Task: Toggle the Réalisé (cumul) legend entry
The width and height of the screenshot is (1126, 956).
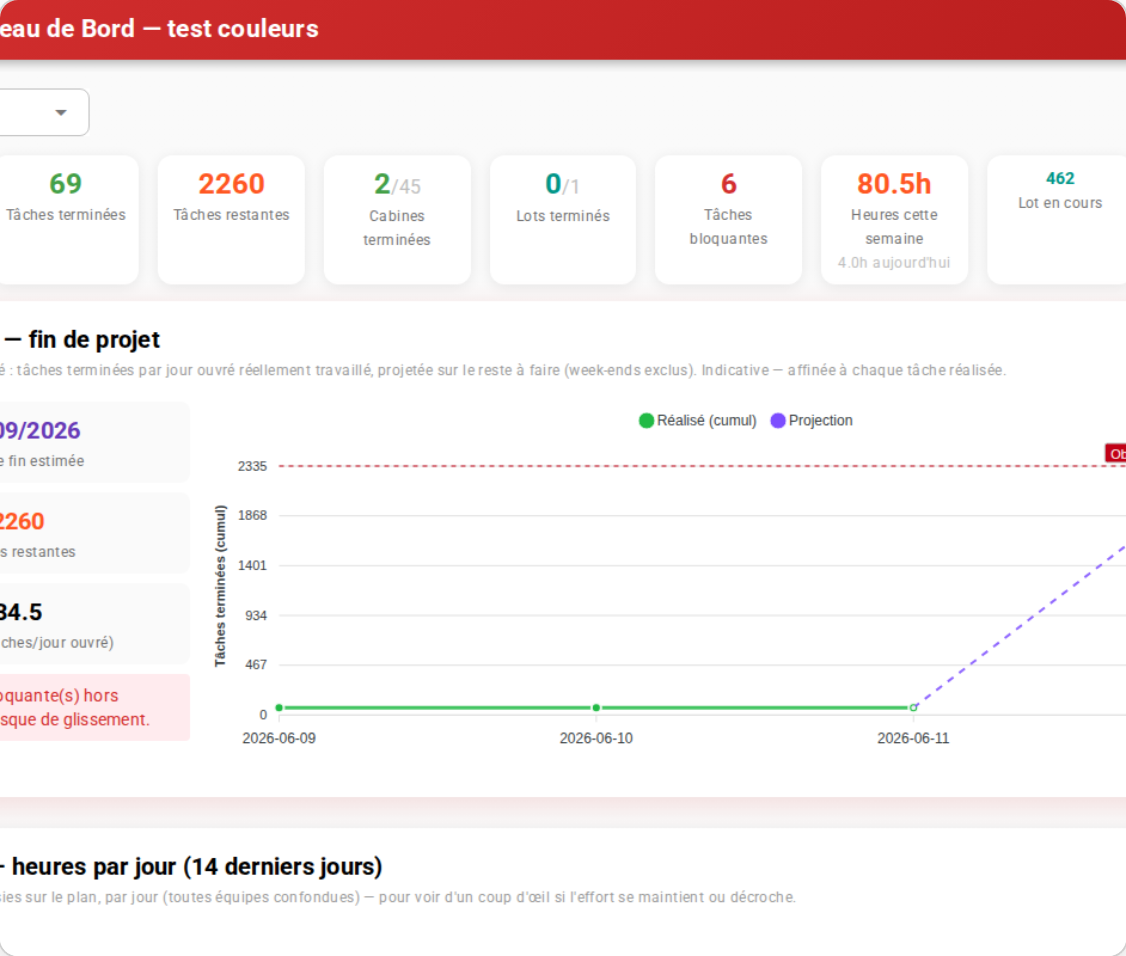Action: click(x=697, y=421)
